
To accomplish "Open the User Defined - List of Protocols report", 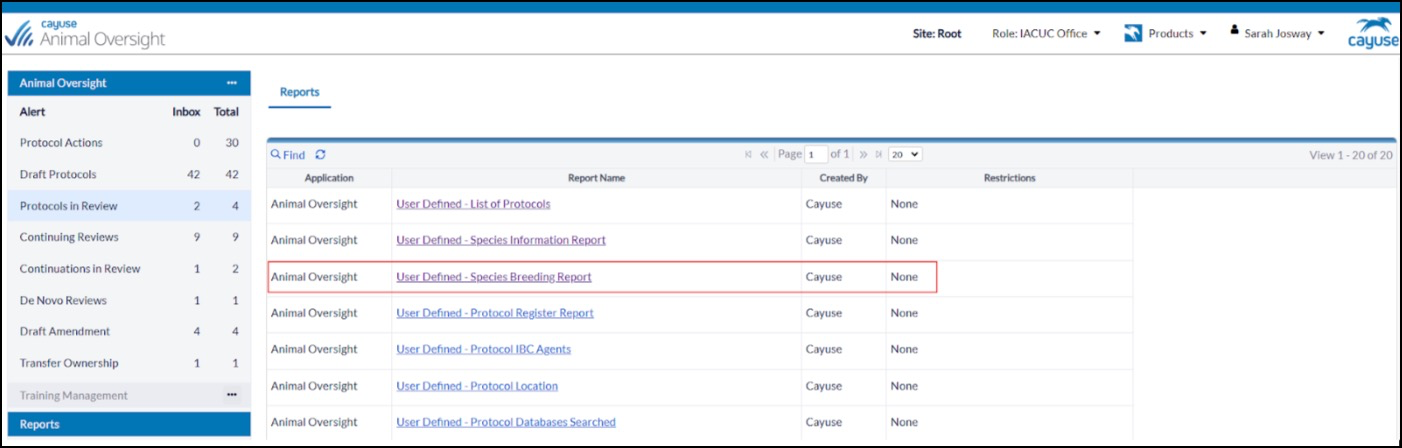I will click(x=473, y=204).
